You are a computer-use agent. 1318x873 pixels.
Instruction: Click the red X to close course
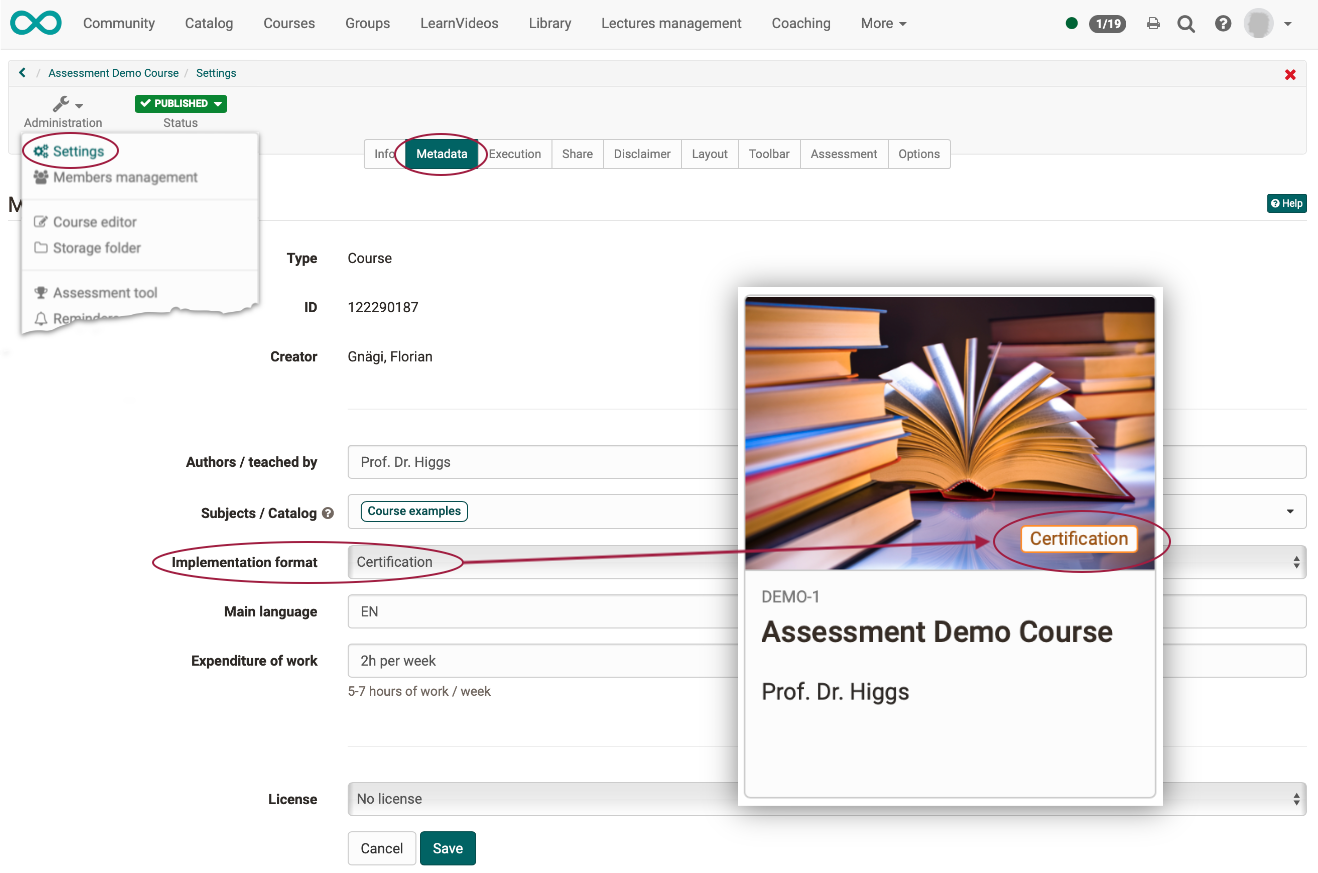pyautogui.click(x=1290, y=74)
